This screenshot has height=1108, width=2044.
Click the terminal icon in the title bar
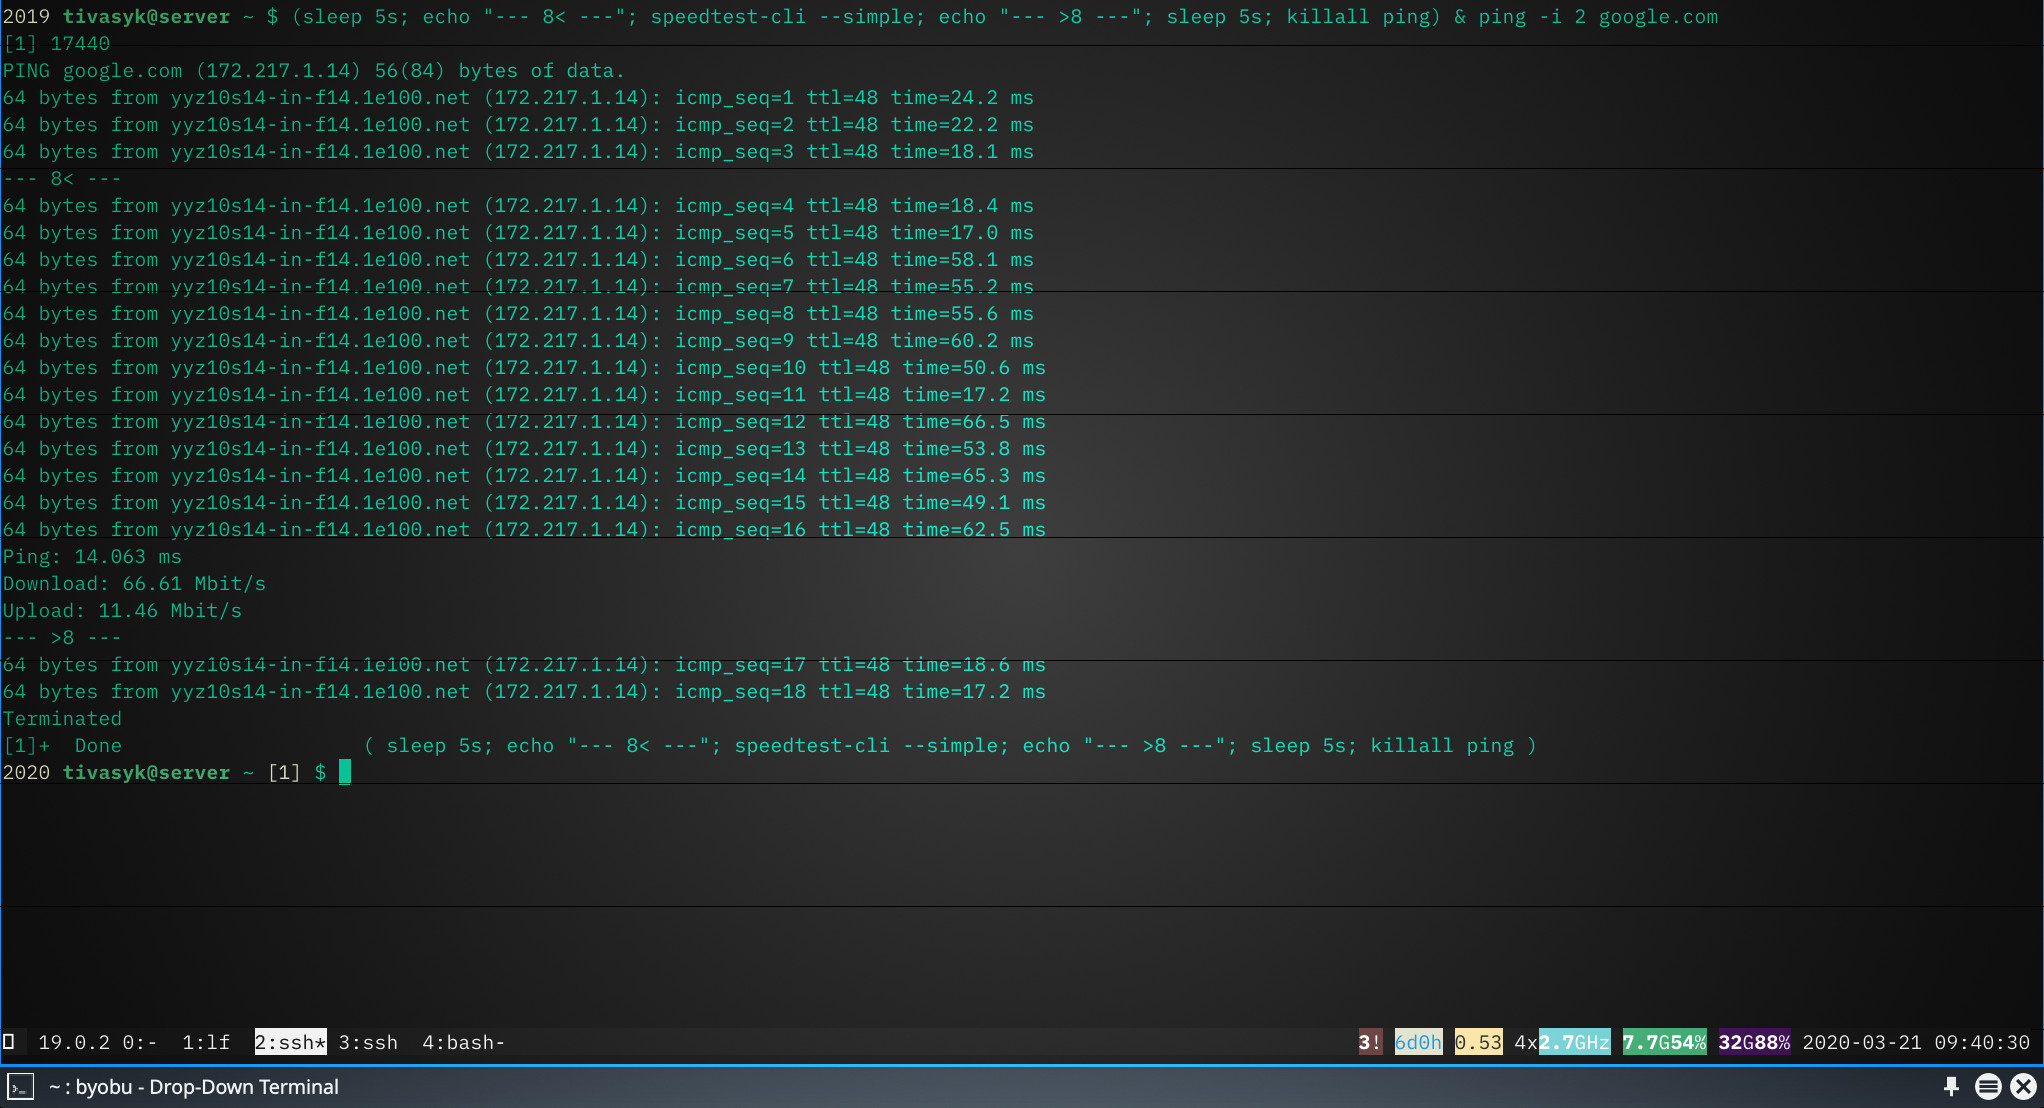pos(21,1086)
